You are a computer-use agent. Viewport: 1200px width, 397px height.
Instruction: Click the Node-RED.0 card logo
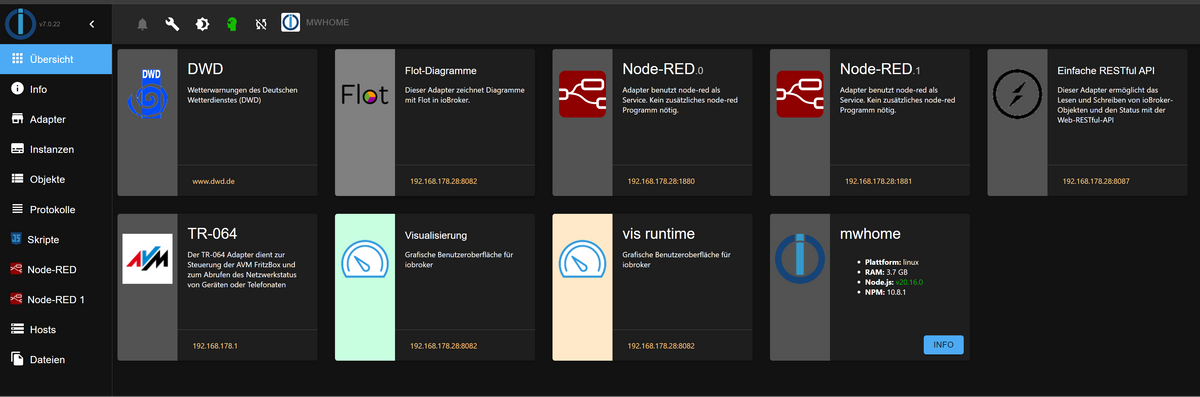[583, 95]
